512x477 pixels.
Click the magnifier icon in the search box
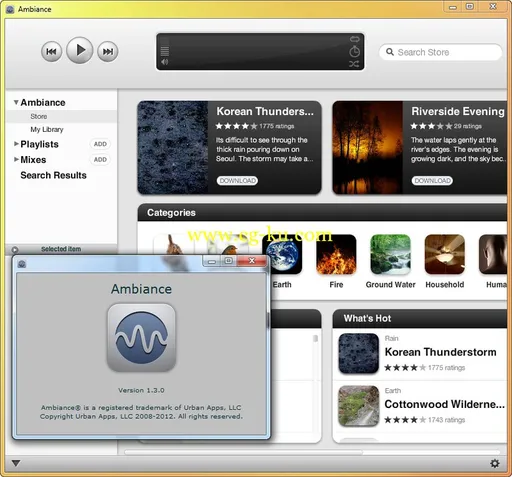tap(389, 52)
